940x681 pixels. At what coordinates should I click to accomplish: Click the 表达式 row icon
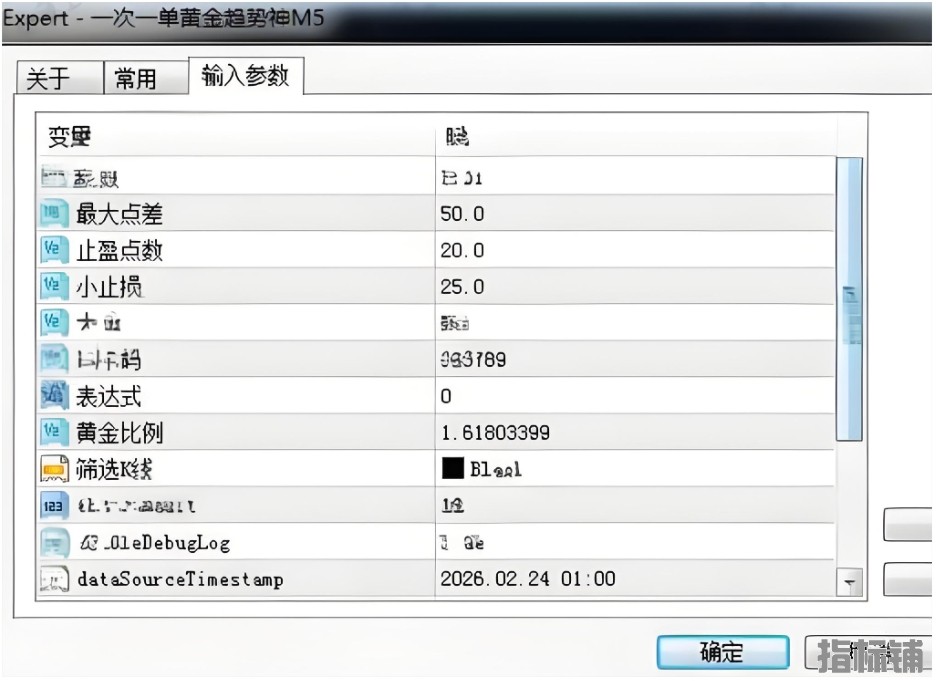pyautogui.click(x=53, y=396)
